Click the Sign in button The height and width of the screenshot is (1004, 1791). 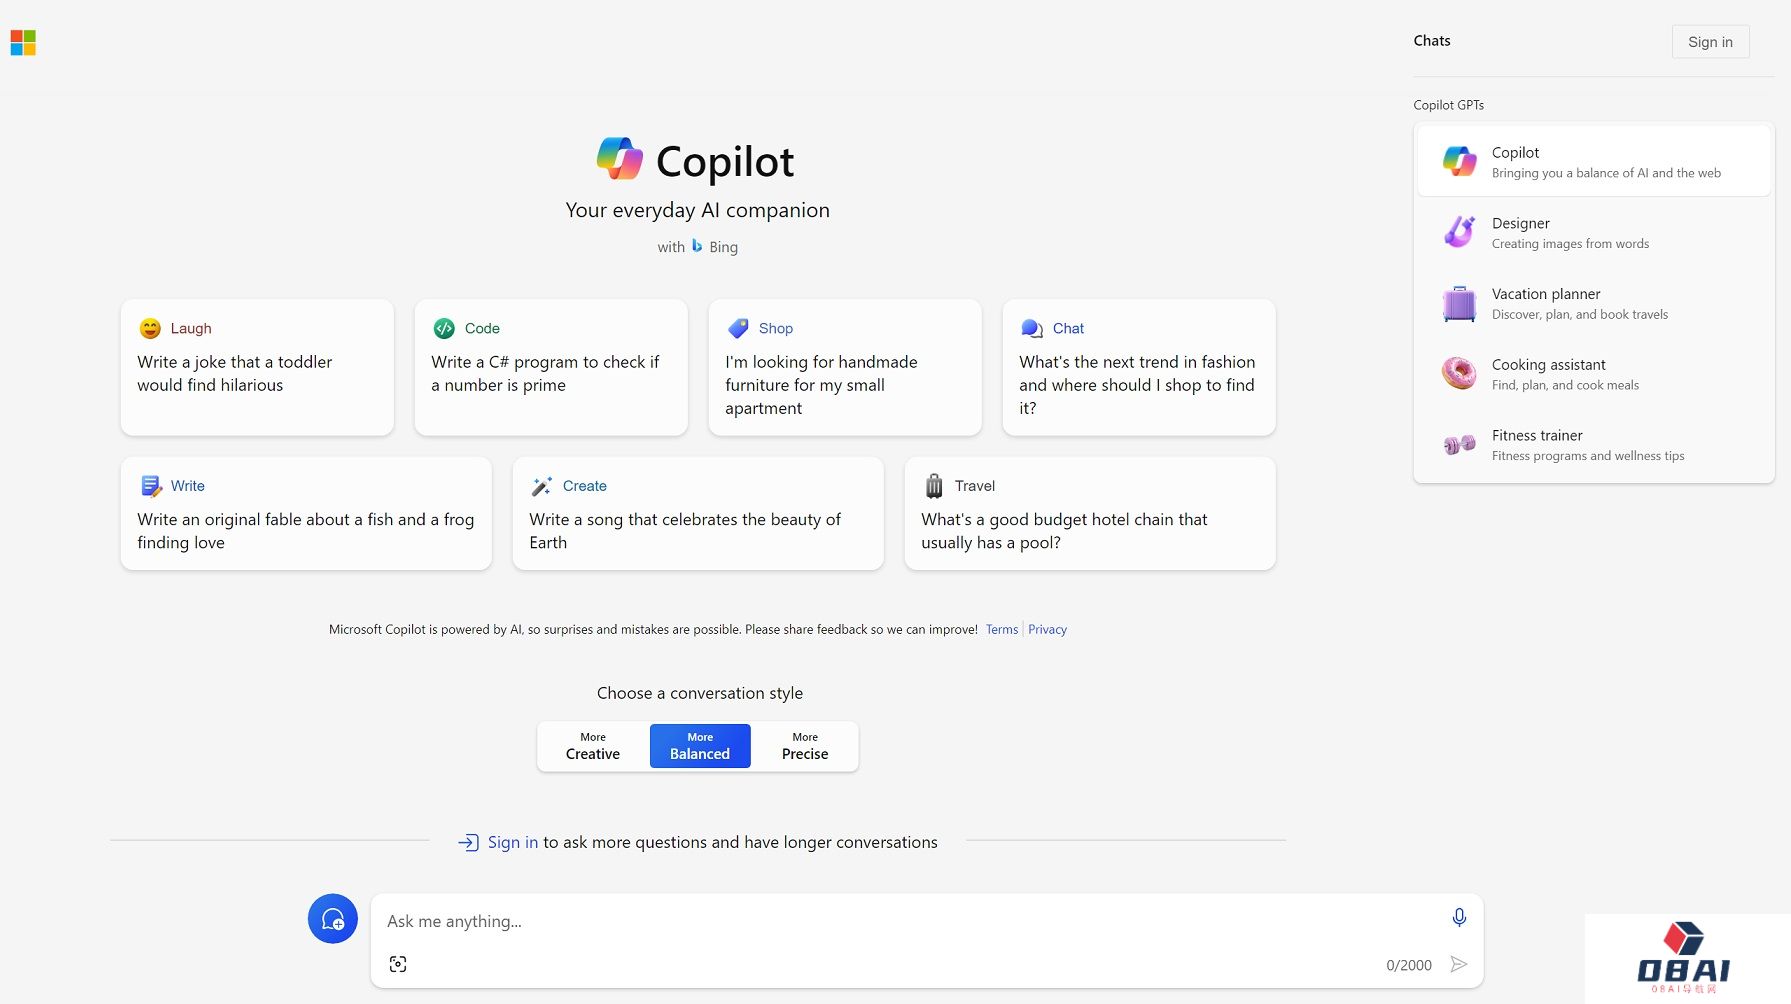1710,41
